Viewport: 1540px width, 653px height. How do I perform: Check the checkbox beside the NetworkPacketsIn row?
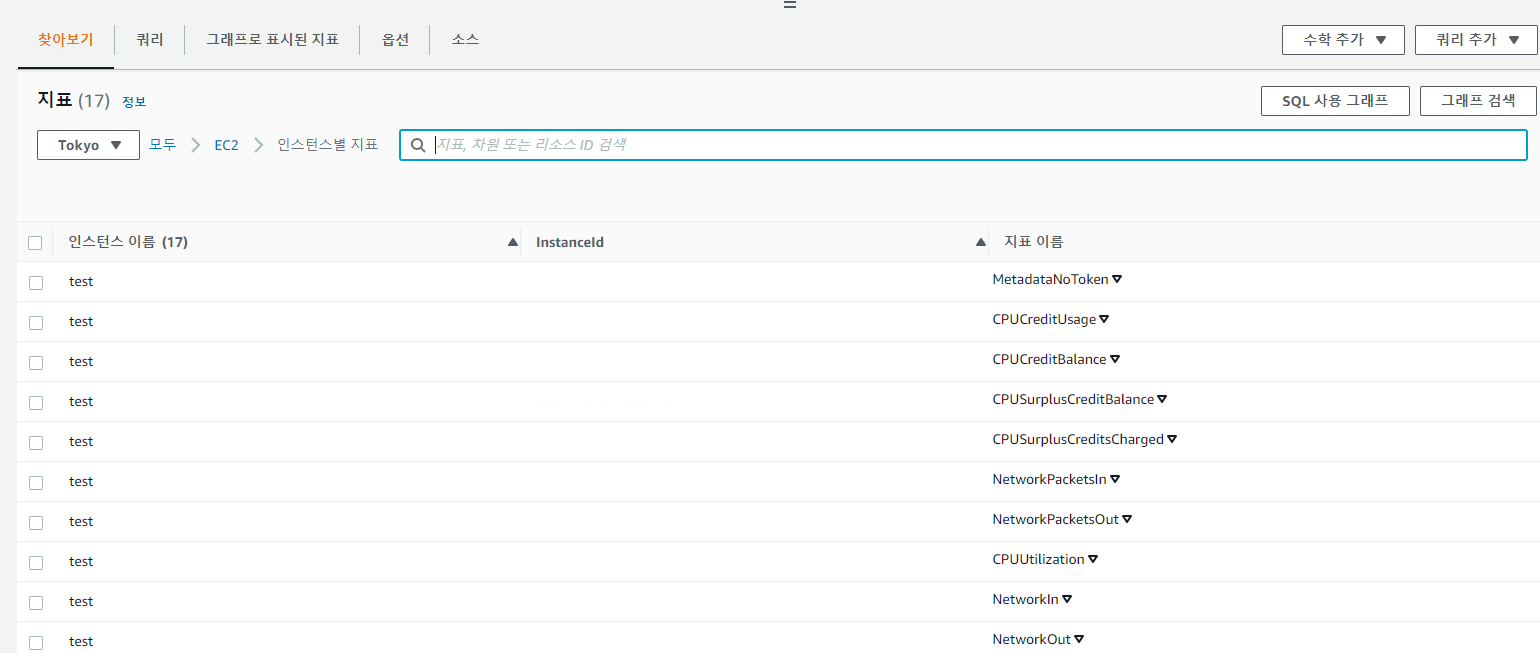(36, 482)
